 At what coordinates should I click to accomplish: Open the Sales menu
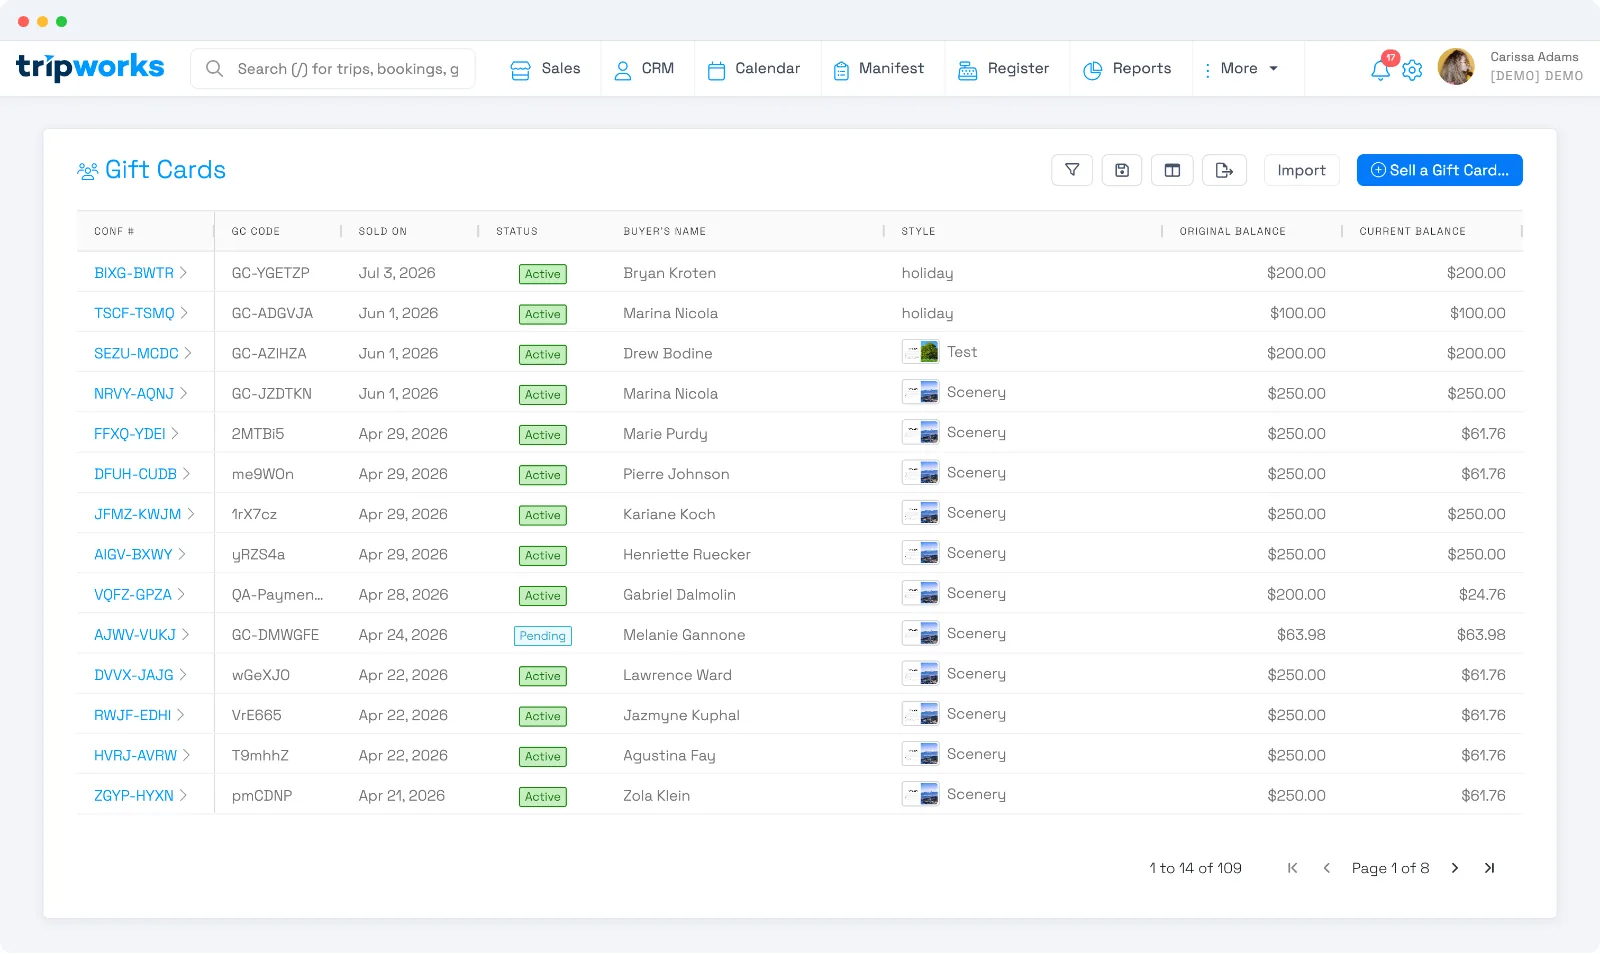coord(545,69)
